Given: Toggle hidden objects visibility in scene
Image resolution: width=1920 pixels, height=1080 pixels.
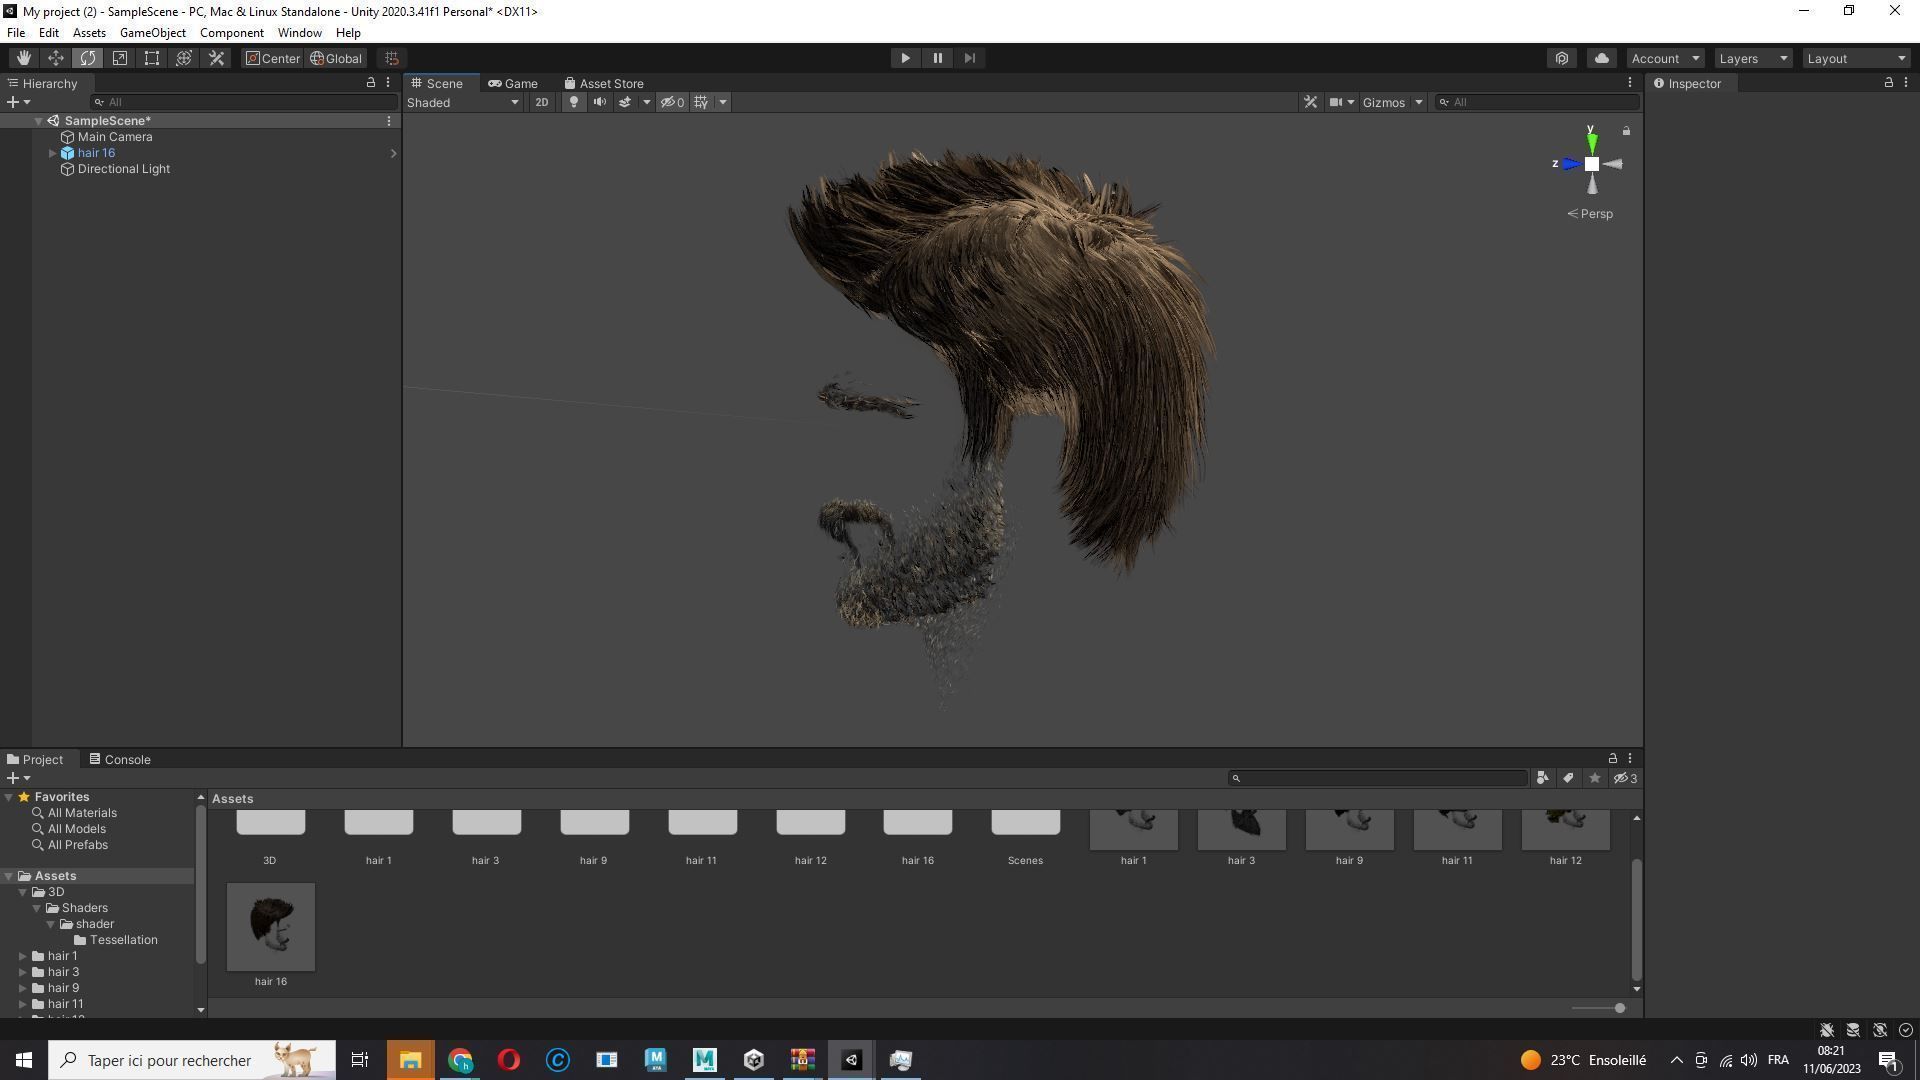Looking at the screenshot, I should (x=672, y=102).
